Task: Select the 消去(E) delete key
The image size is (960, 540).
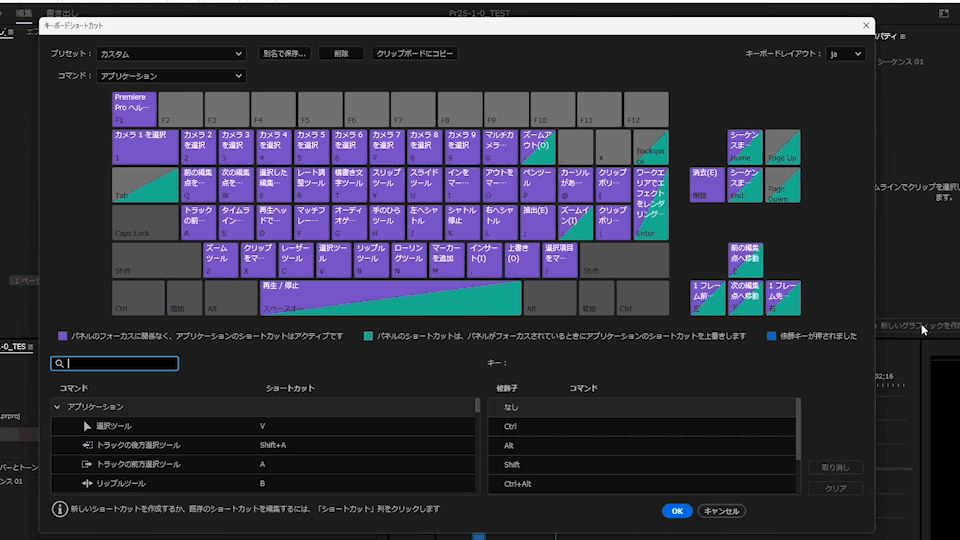Action: (x=707, y=185)
